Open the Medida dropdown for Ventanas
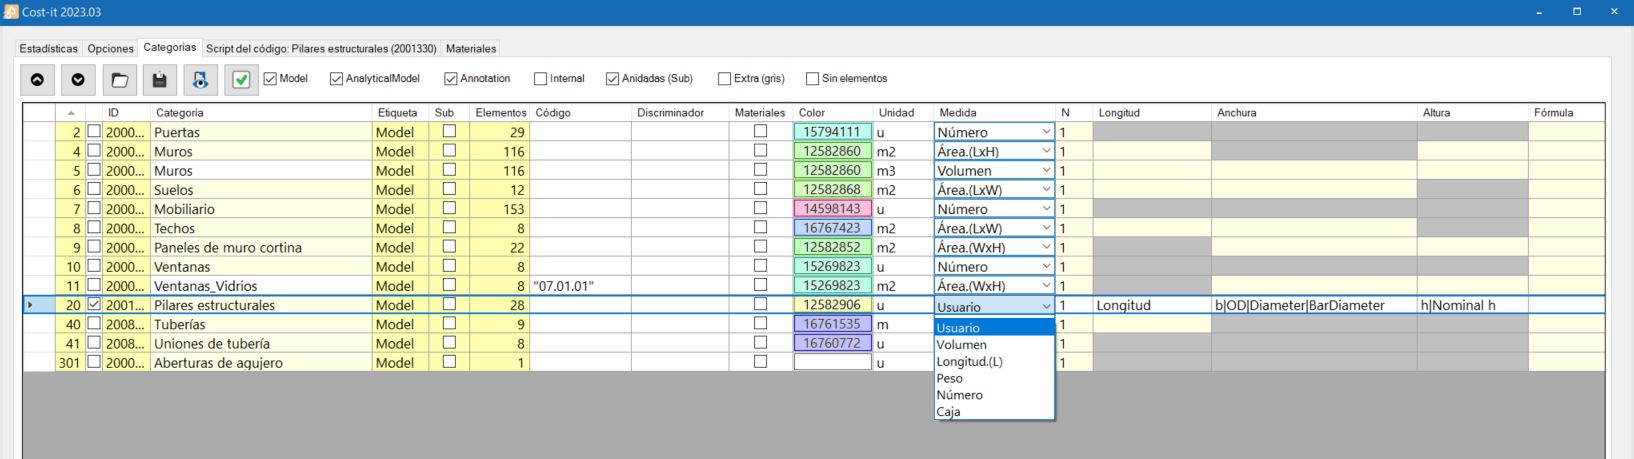This screenshot has width=1634, height=459. (1046, 266)
